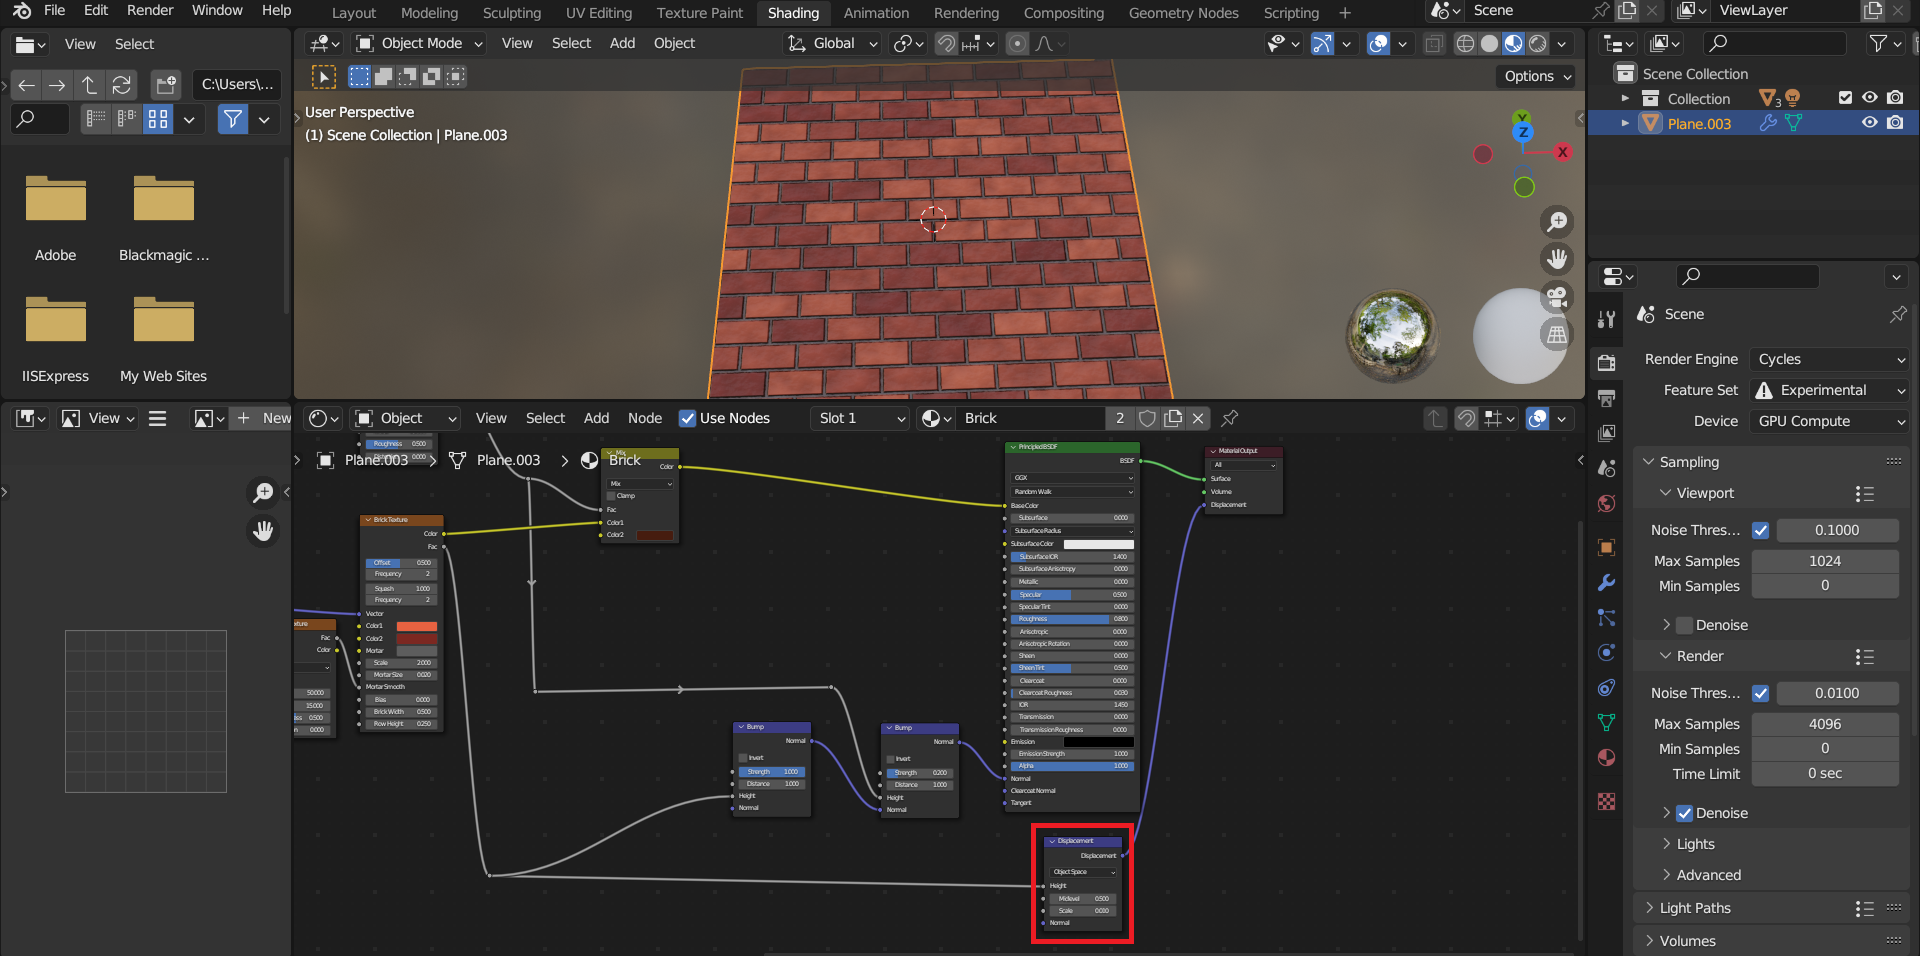Screen dimensions: 1920x956
Task: Hide Plane.003 using its eye icon
Action: click(1869, 123)
